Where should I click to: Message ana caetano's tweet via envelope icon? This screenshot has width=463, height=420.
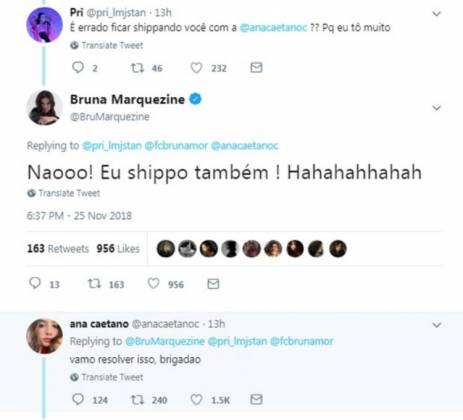(x=256, y=399)
